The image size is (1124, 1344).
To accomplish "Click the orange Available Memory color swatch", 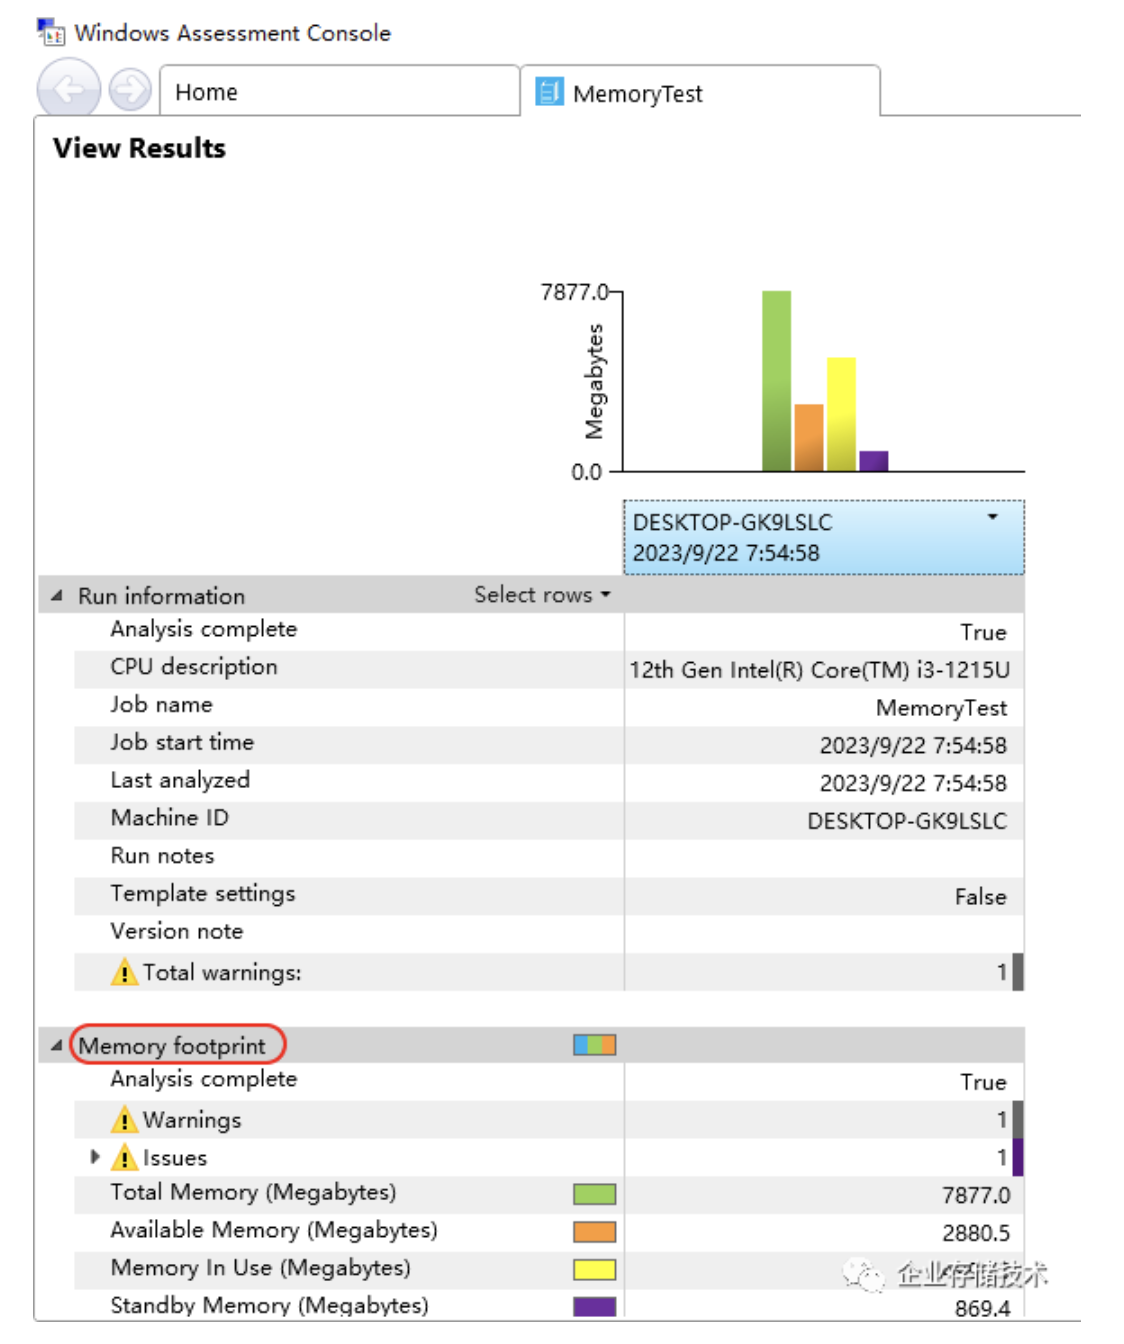I will (594, 1232).
